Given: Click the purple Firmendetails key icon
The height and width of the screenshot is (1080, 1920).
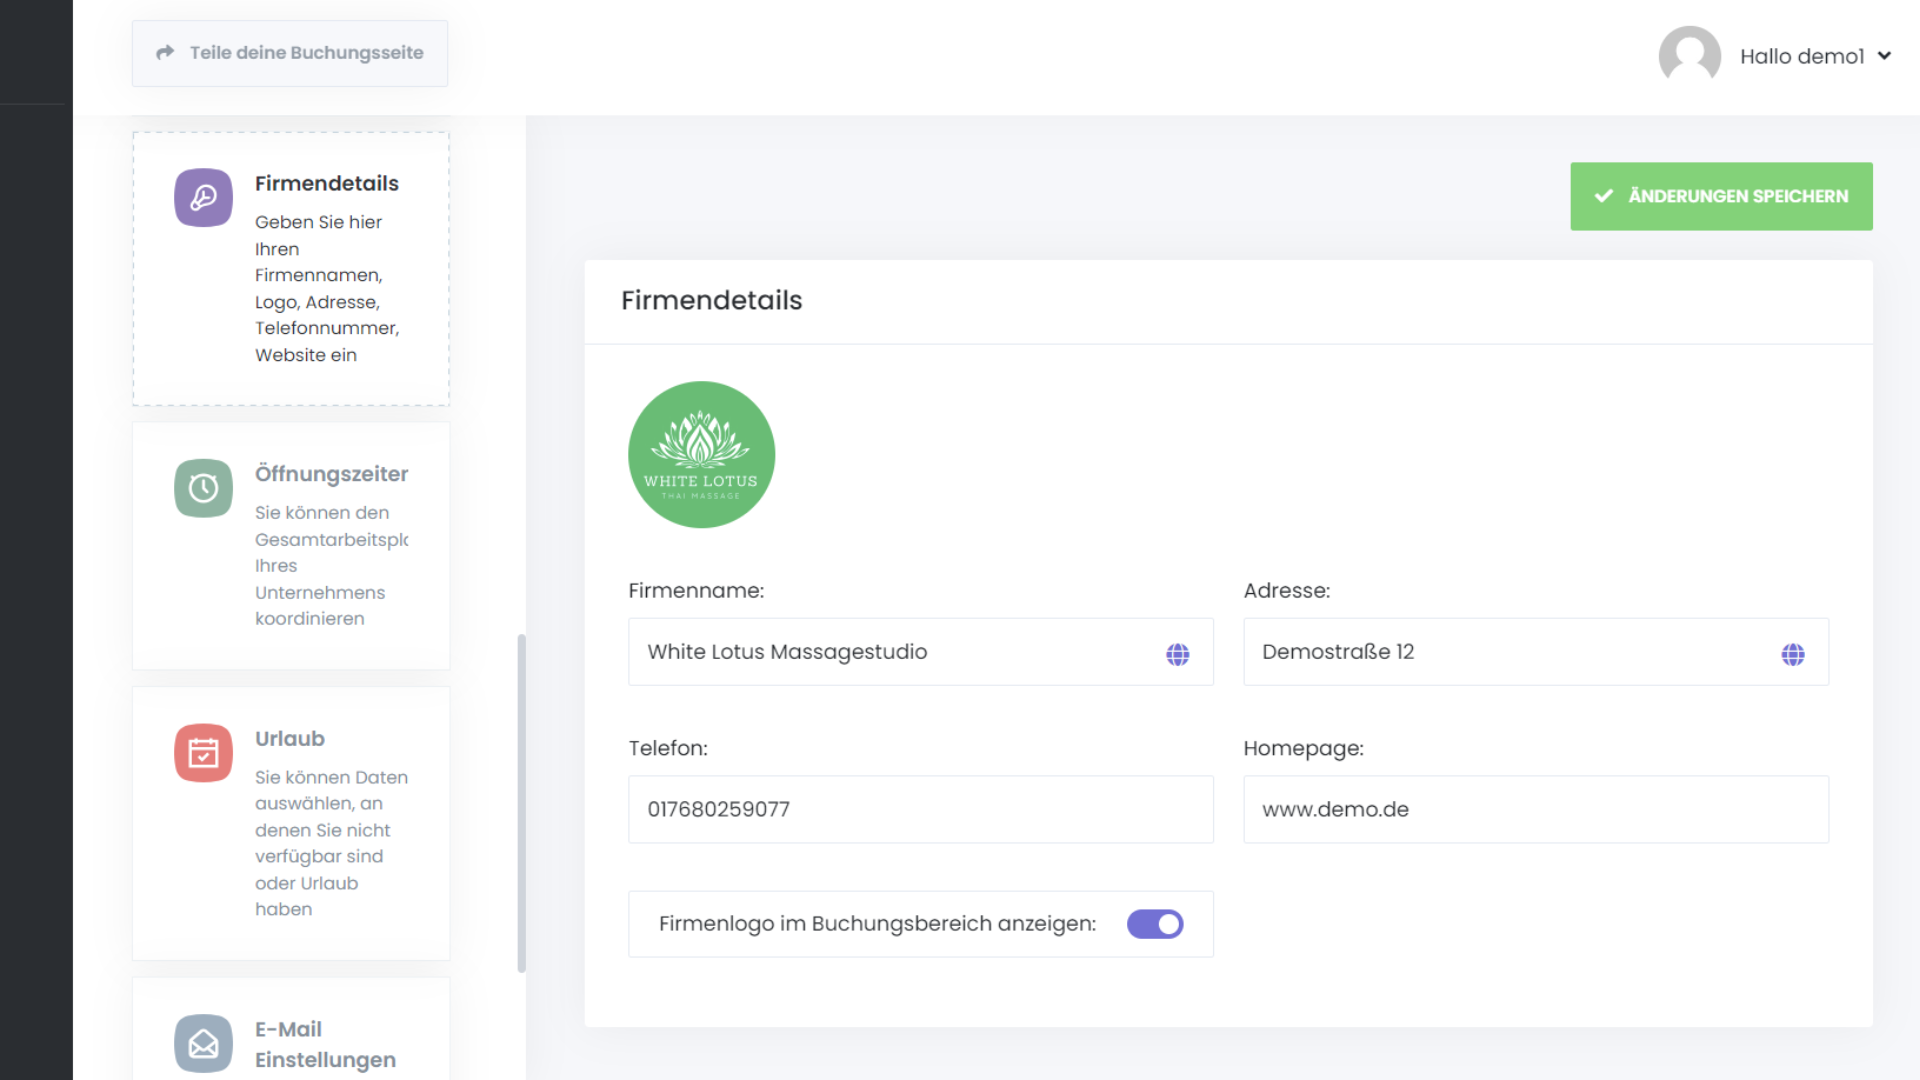Looking at the screenshot, I should tap(203, 197).
